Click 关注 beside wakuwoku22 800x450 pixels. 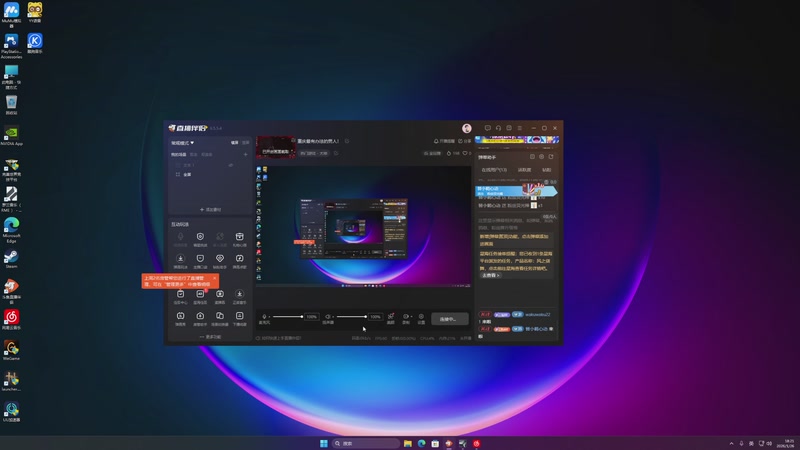click(485, 314)
